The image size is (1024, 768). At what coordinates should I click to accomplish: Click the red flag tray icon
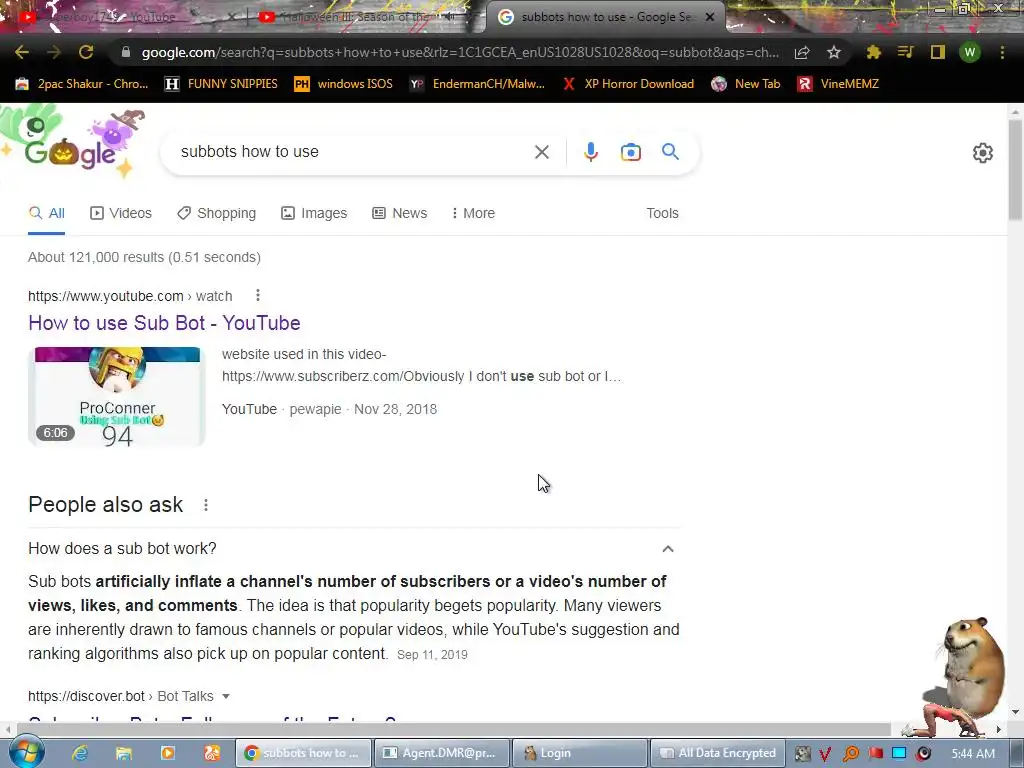point(875,754)
